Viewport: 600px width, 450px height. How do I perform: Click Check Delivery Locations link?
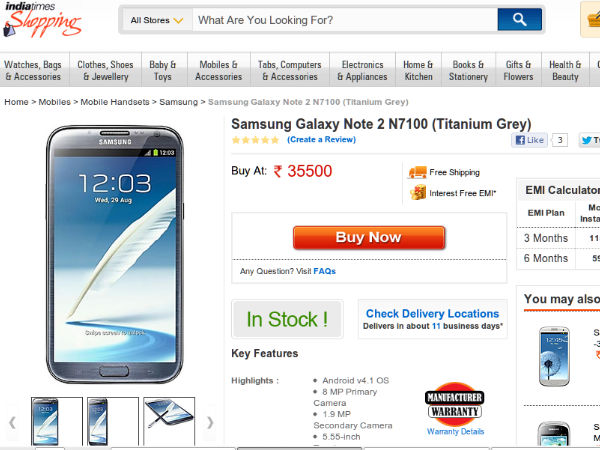pos(432,313)
